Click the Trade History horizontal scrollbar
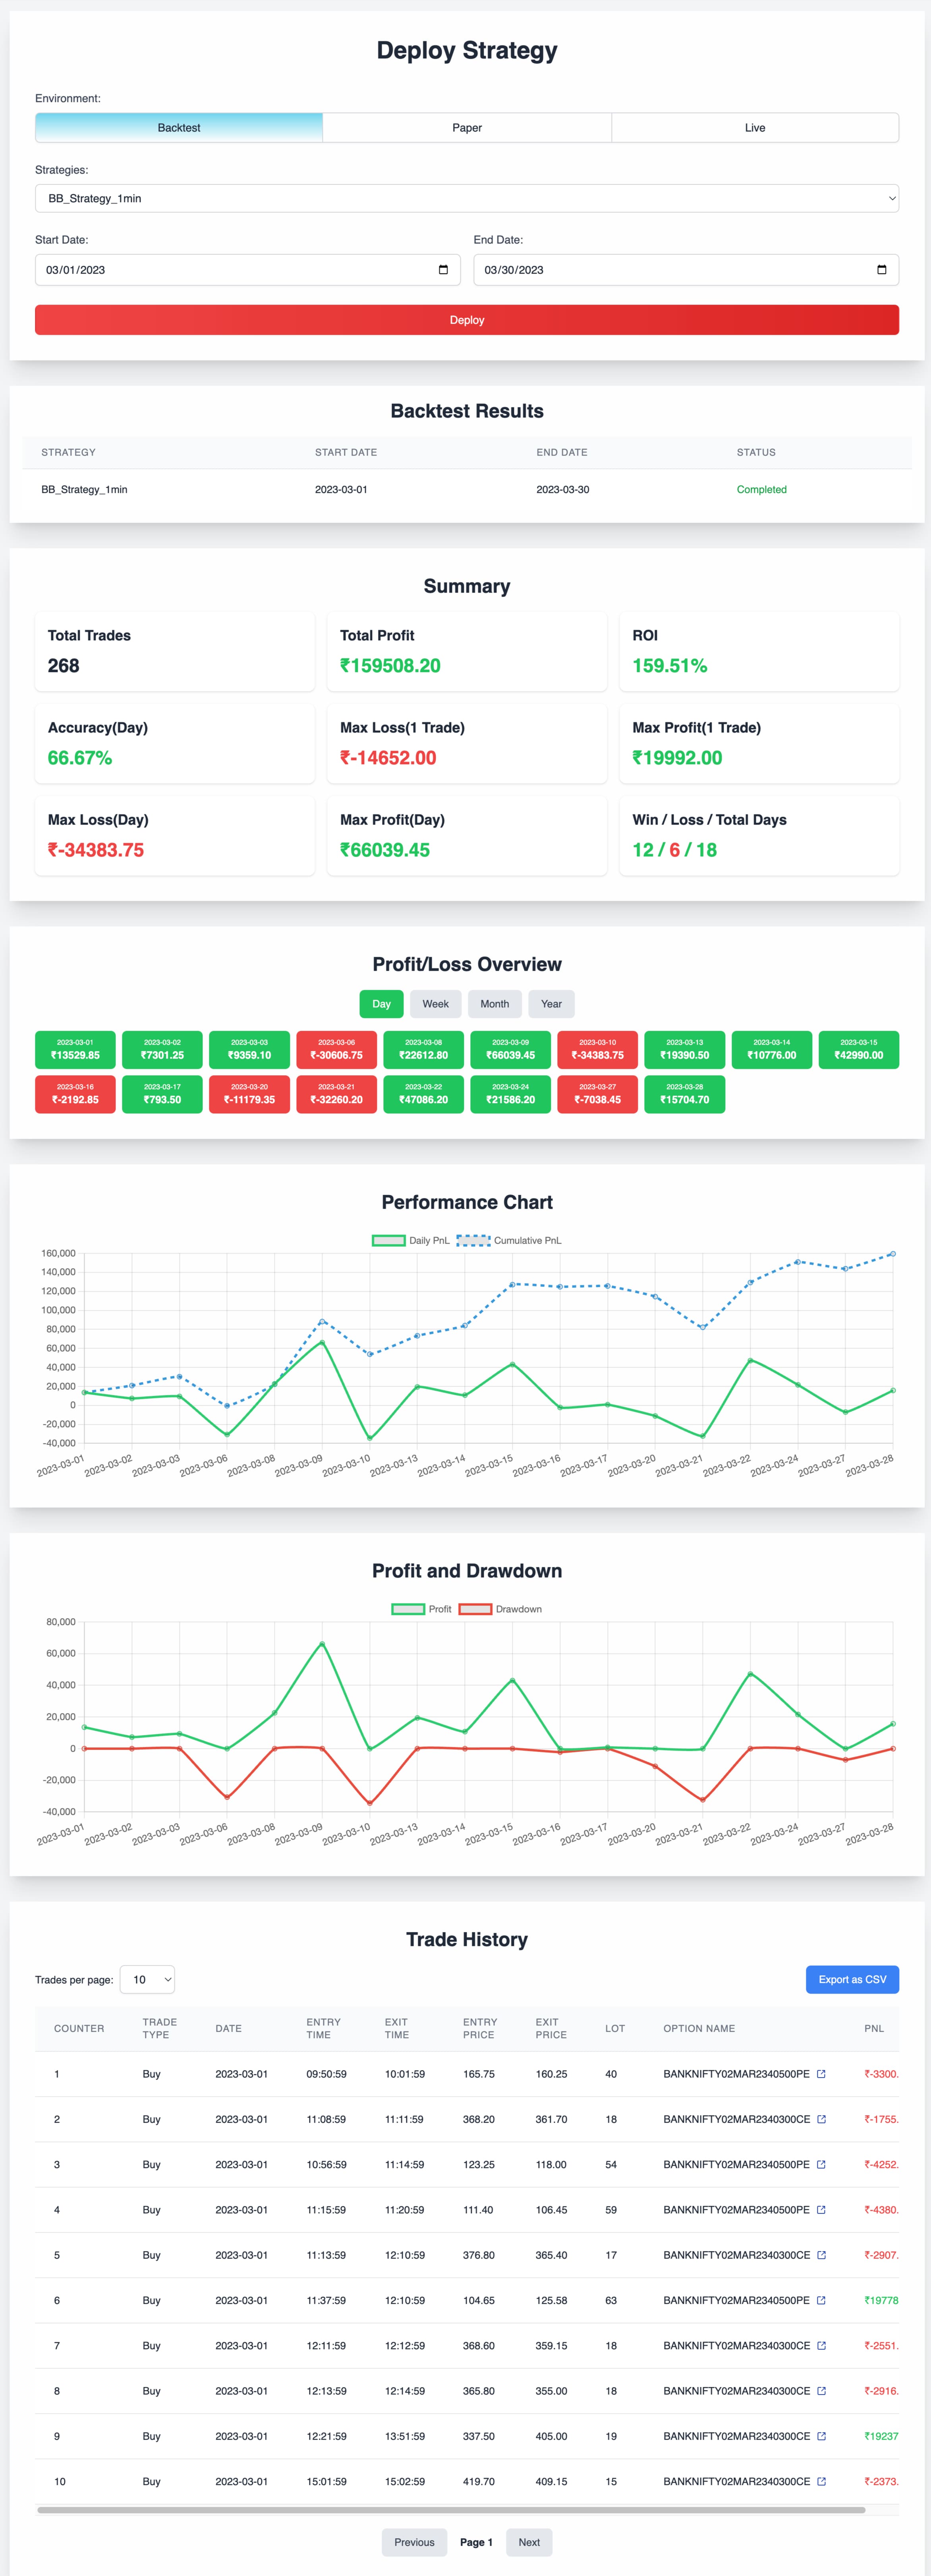This screenshot has height=2576, width=931. 450,2510
